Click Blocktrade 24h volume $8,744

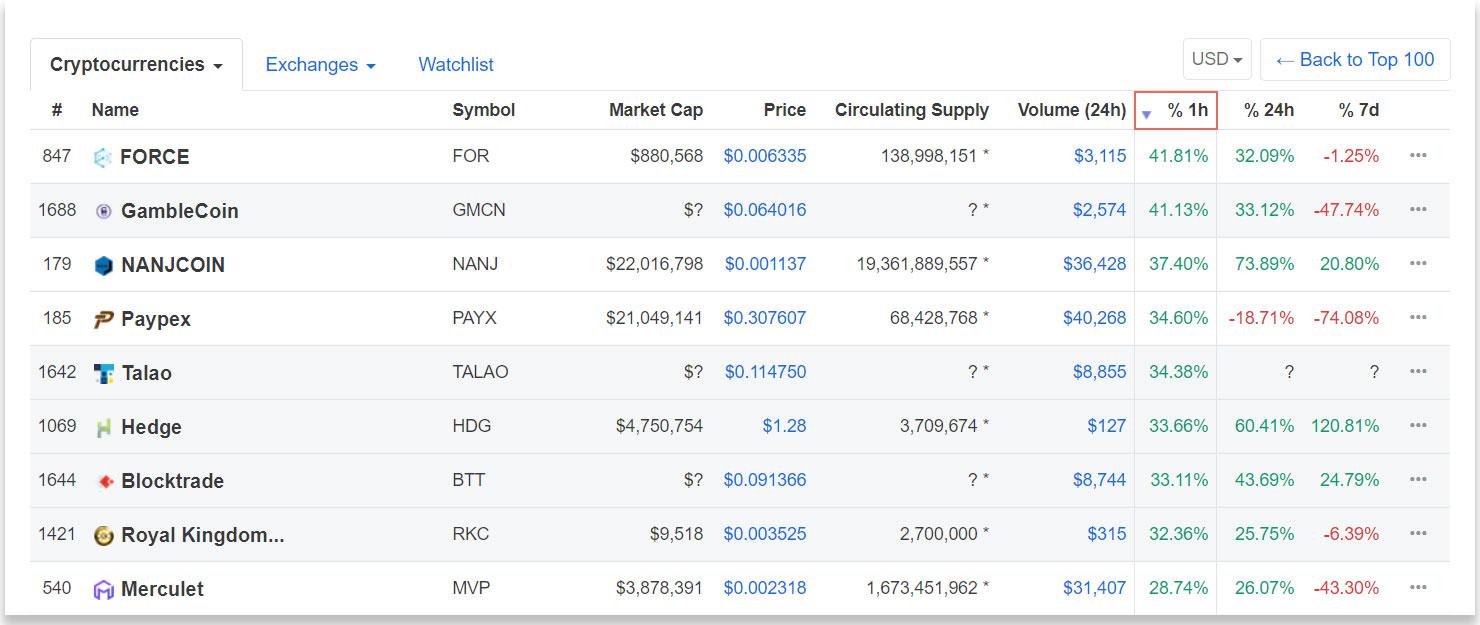(1100, 480)
